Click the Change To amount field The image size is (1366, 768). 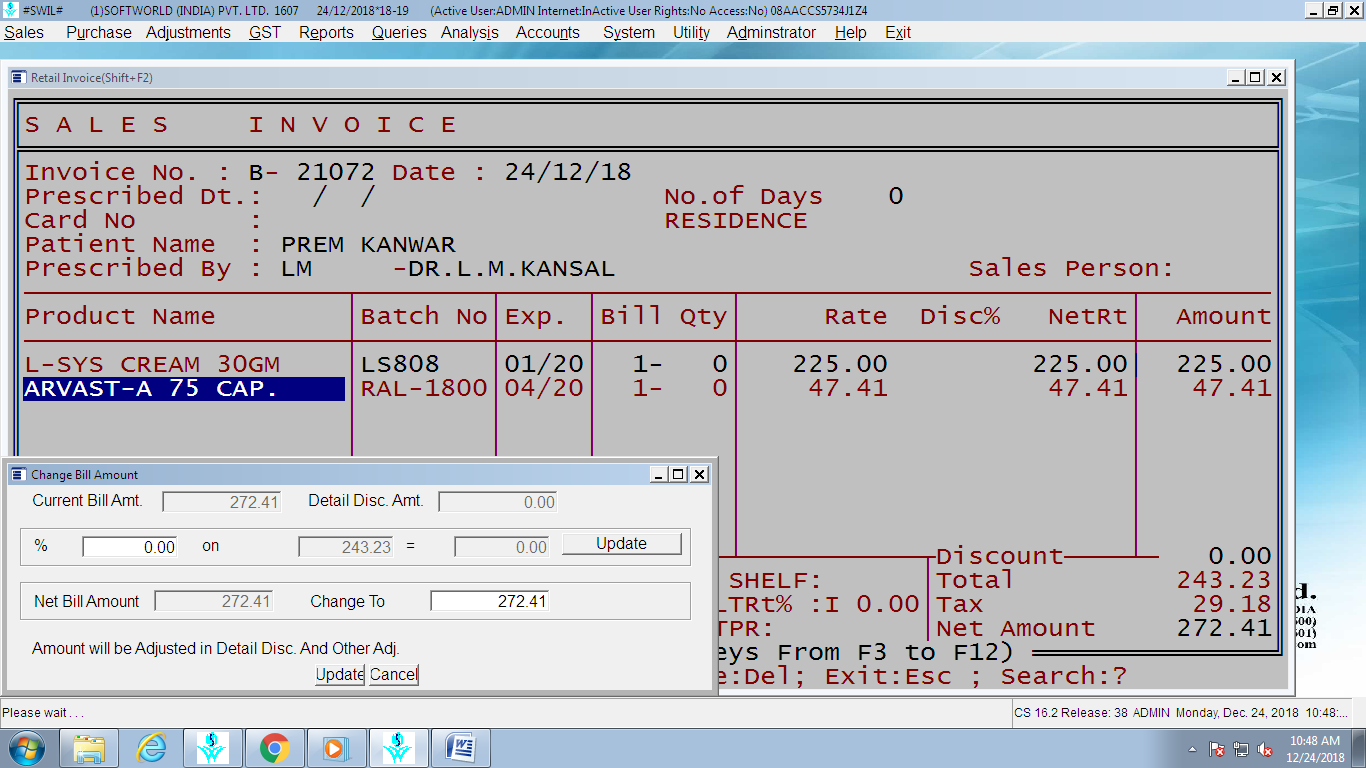tap(490, 601)
